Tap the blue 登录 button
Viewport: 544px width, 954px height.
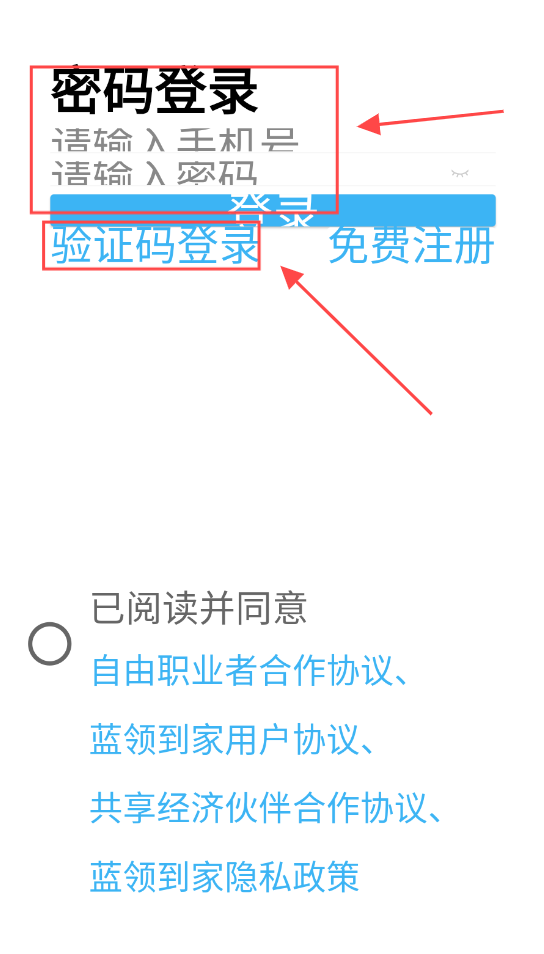point(273,211)
